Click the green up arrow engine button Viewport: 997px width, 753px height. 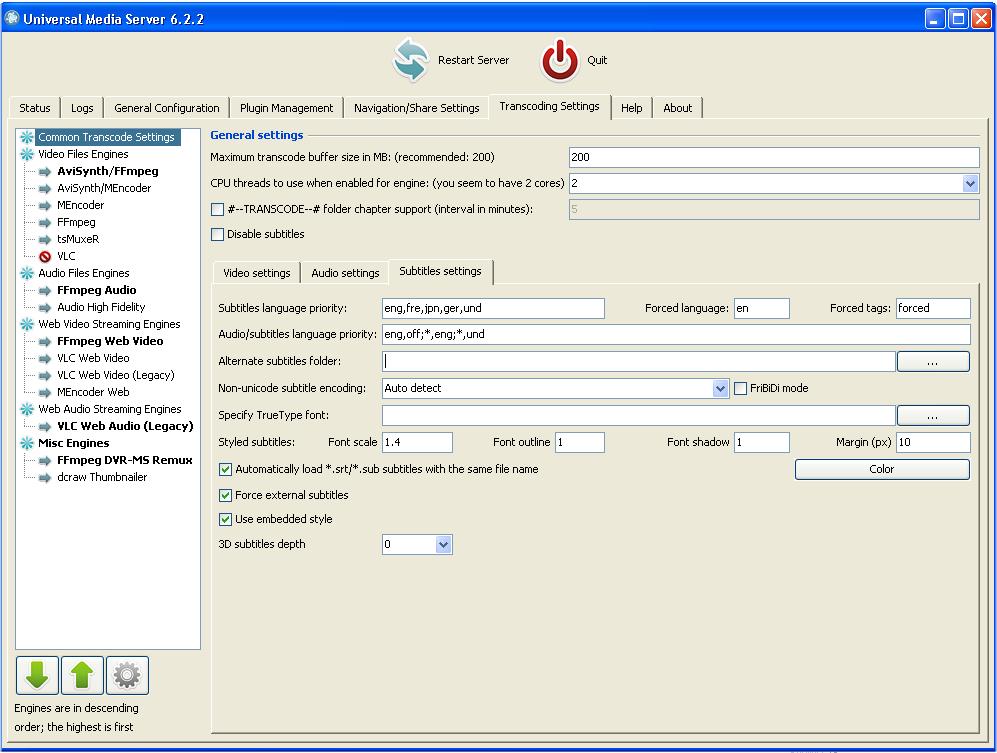coord(82,675)
